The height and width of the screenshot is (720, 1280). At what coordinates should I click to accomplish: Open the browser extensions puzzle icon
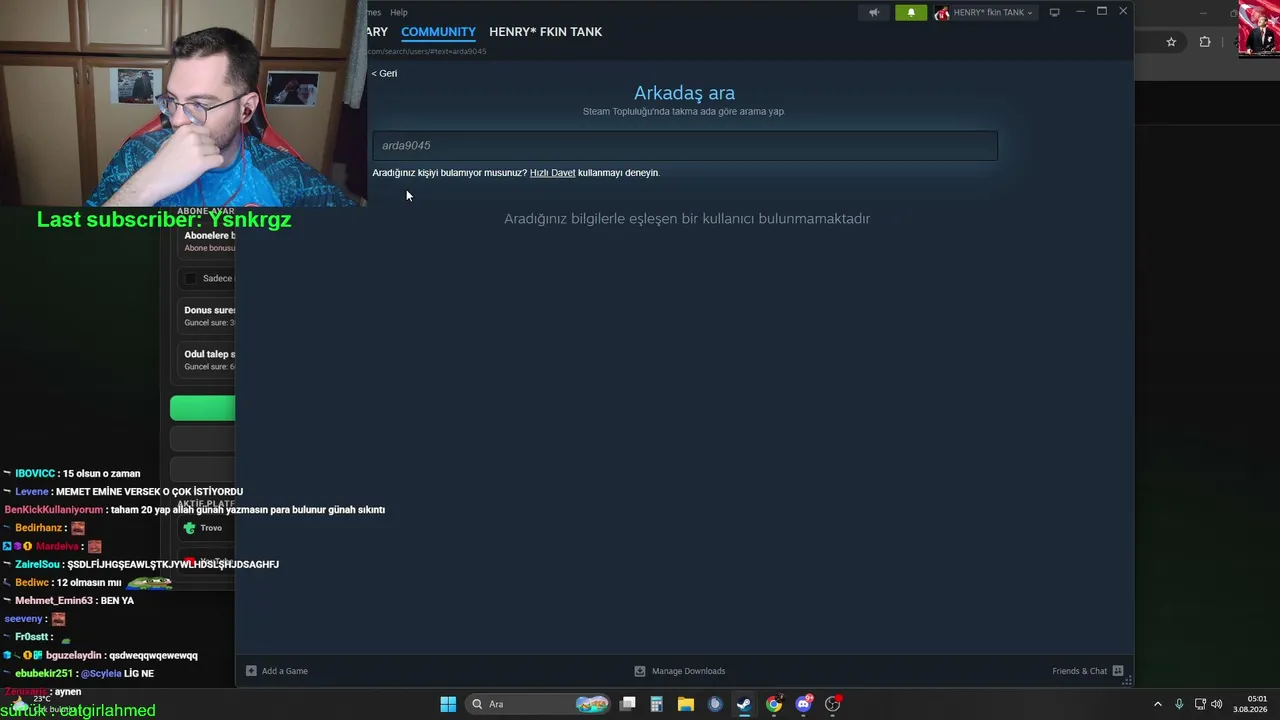coord(1205,42)
